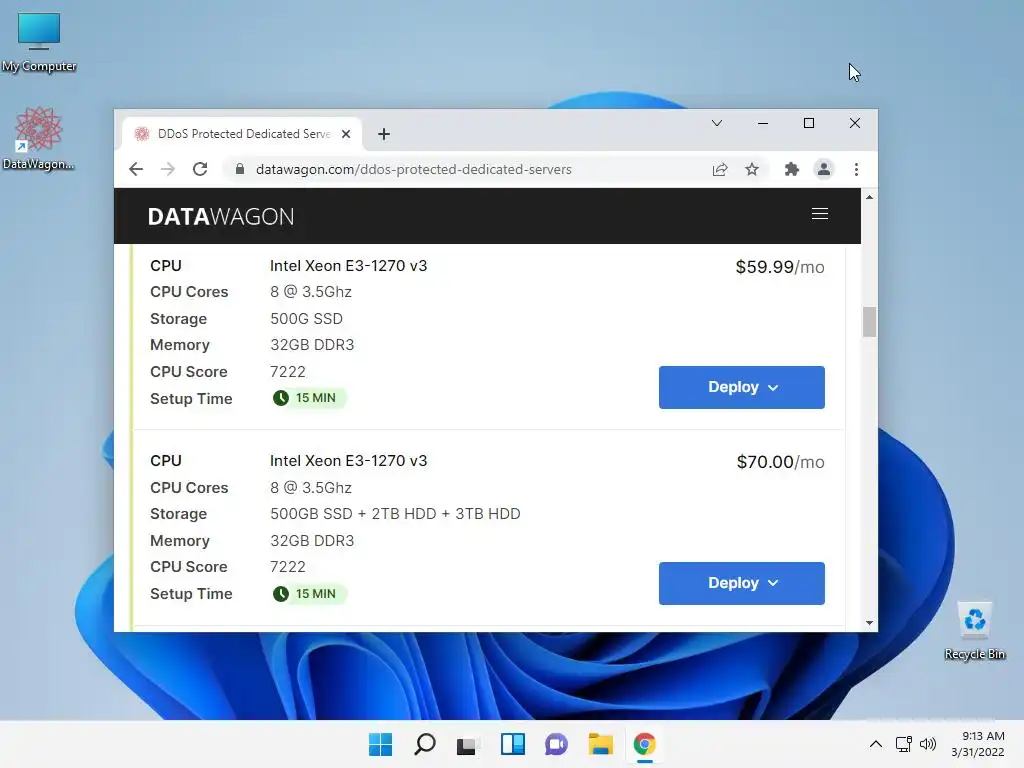The height and width of the screenshot is (768, 1024).
Task: Open the tab search dropdown chevron
Action: [716, 123]
